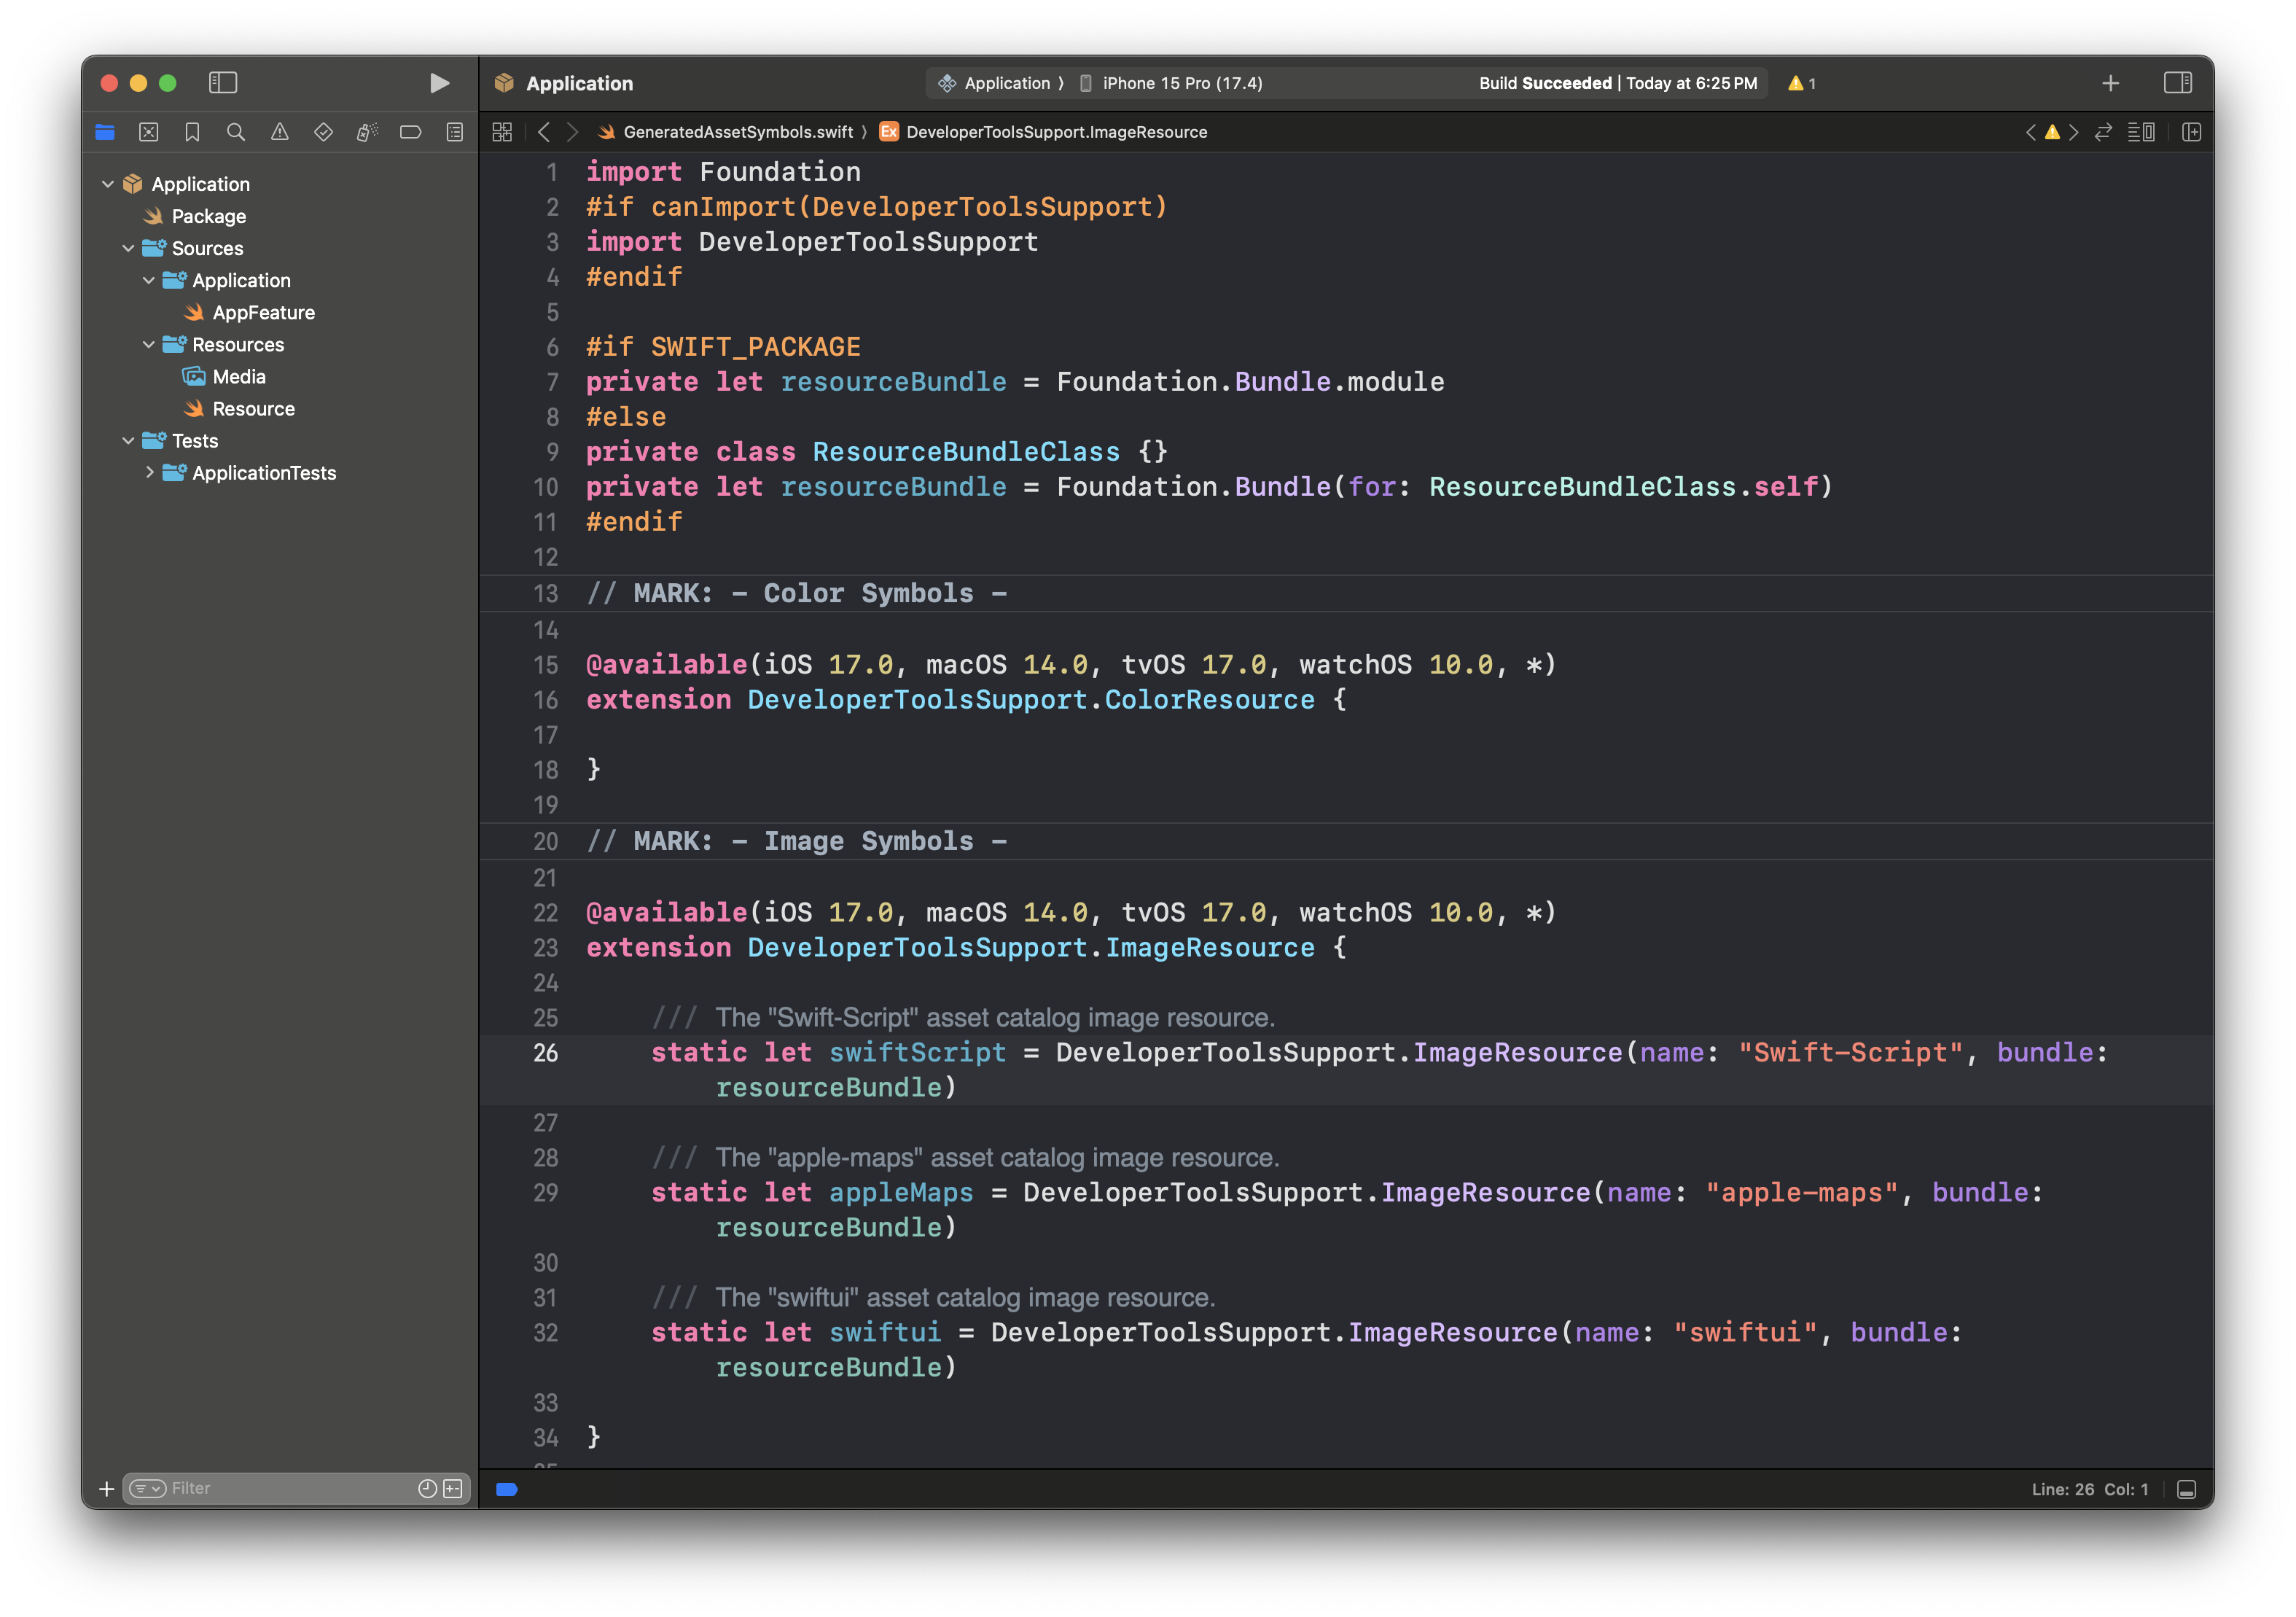Click the ColorResource extension type
The height and width of the screenshot is (1617, 2296).
(1209, 699)
